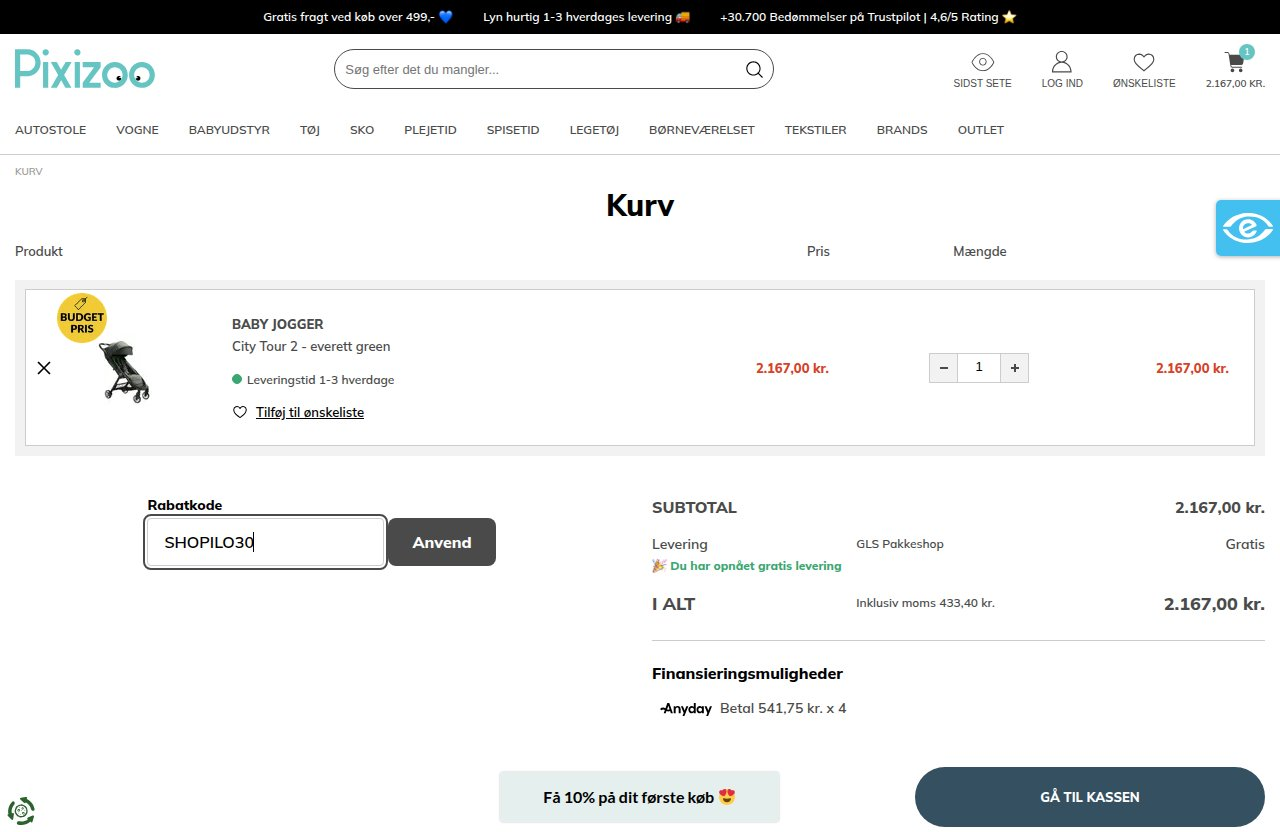1280x832 pixels.
Task: Click the Anyday financing logo
Action: [x=686, y=708]
